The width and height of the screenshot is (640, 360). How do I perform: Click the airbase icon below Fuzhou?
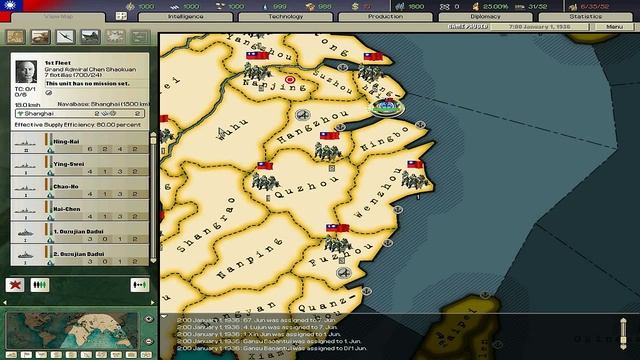(343, 273)
